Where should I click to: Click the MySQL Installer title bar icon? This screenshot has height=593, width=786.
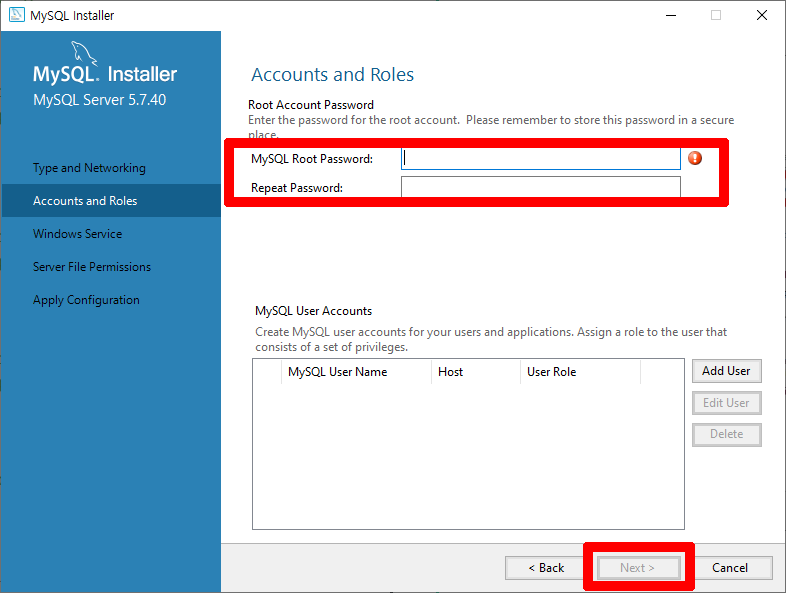(x=17, y=15)
